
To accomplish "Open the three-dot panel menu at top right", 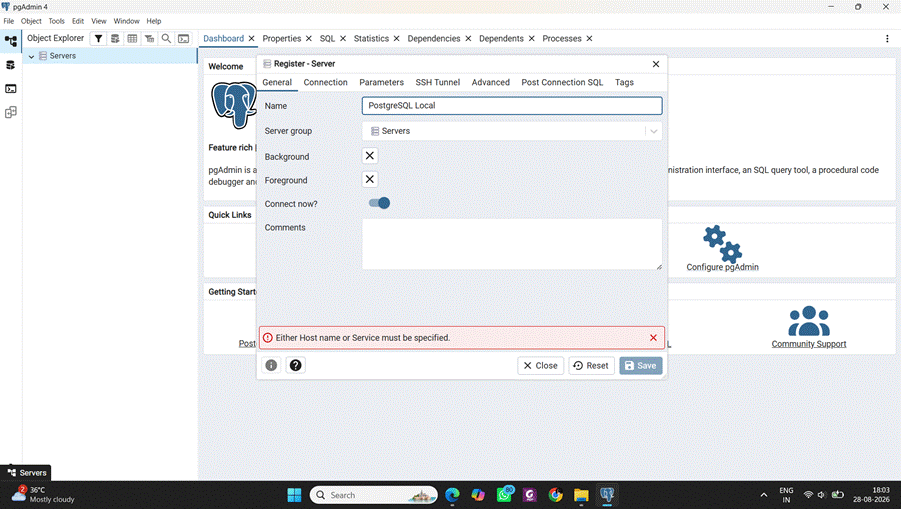I will (x=887, y=38).
